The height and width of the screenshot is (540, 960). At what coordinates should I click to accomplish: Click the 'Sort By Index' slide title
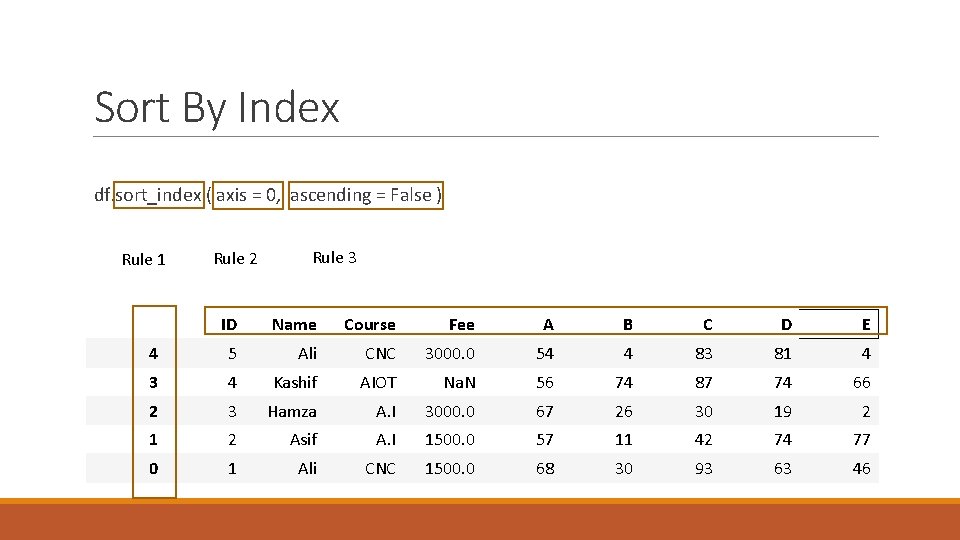click(x=217, y=107)
